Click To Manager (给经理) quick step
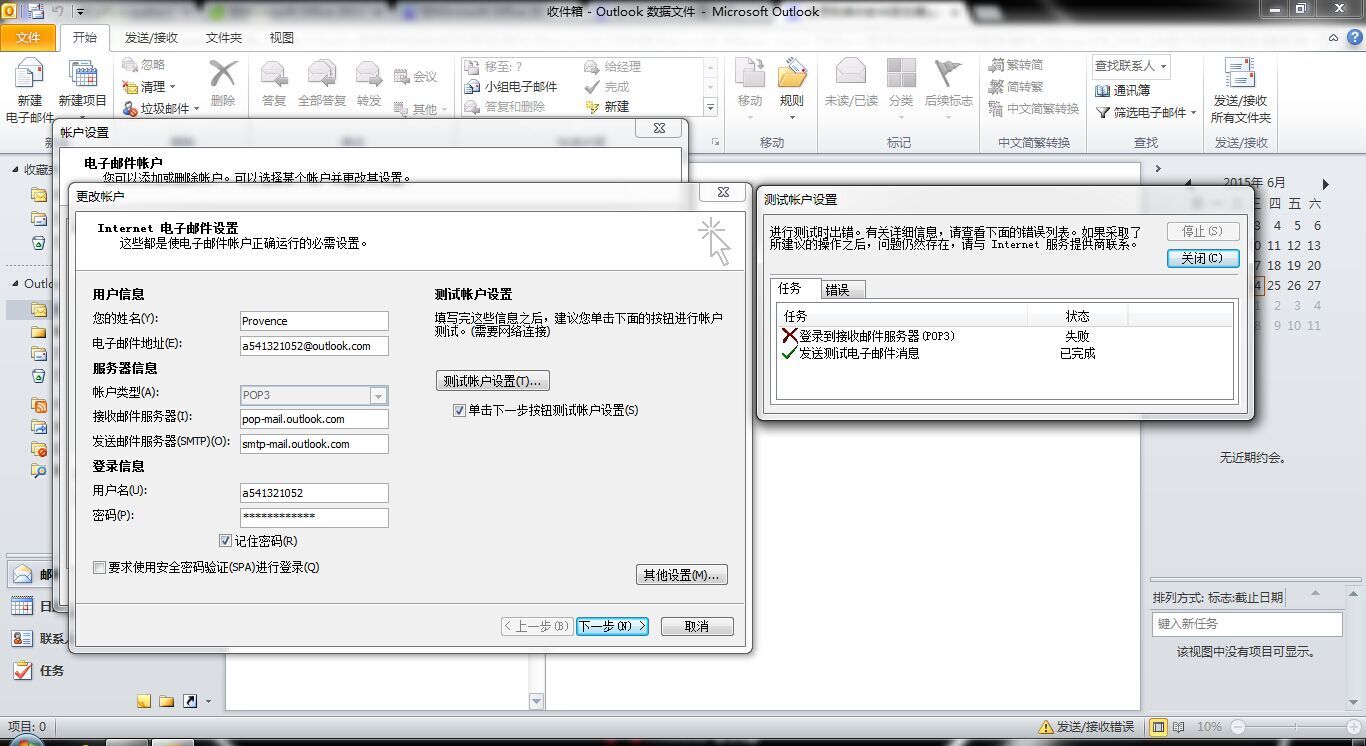This screenshot has height=746, width=1366. tap(613, 67)
